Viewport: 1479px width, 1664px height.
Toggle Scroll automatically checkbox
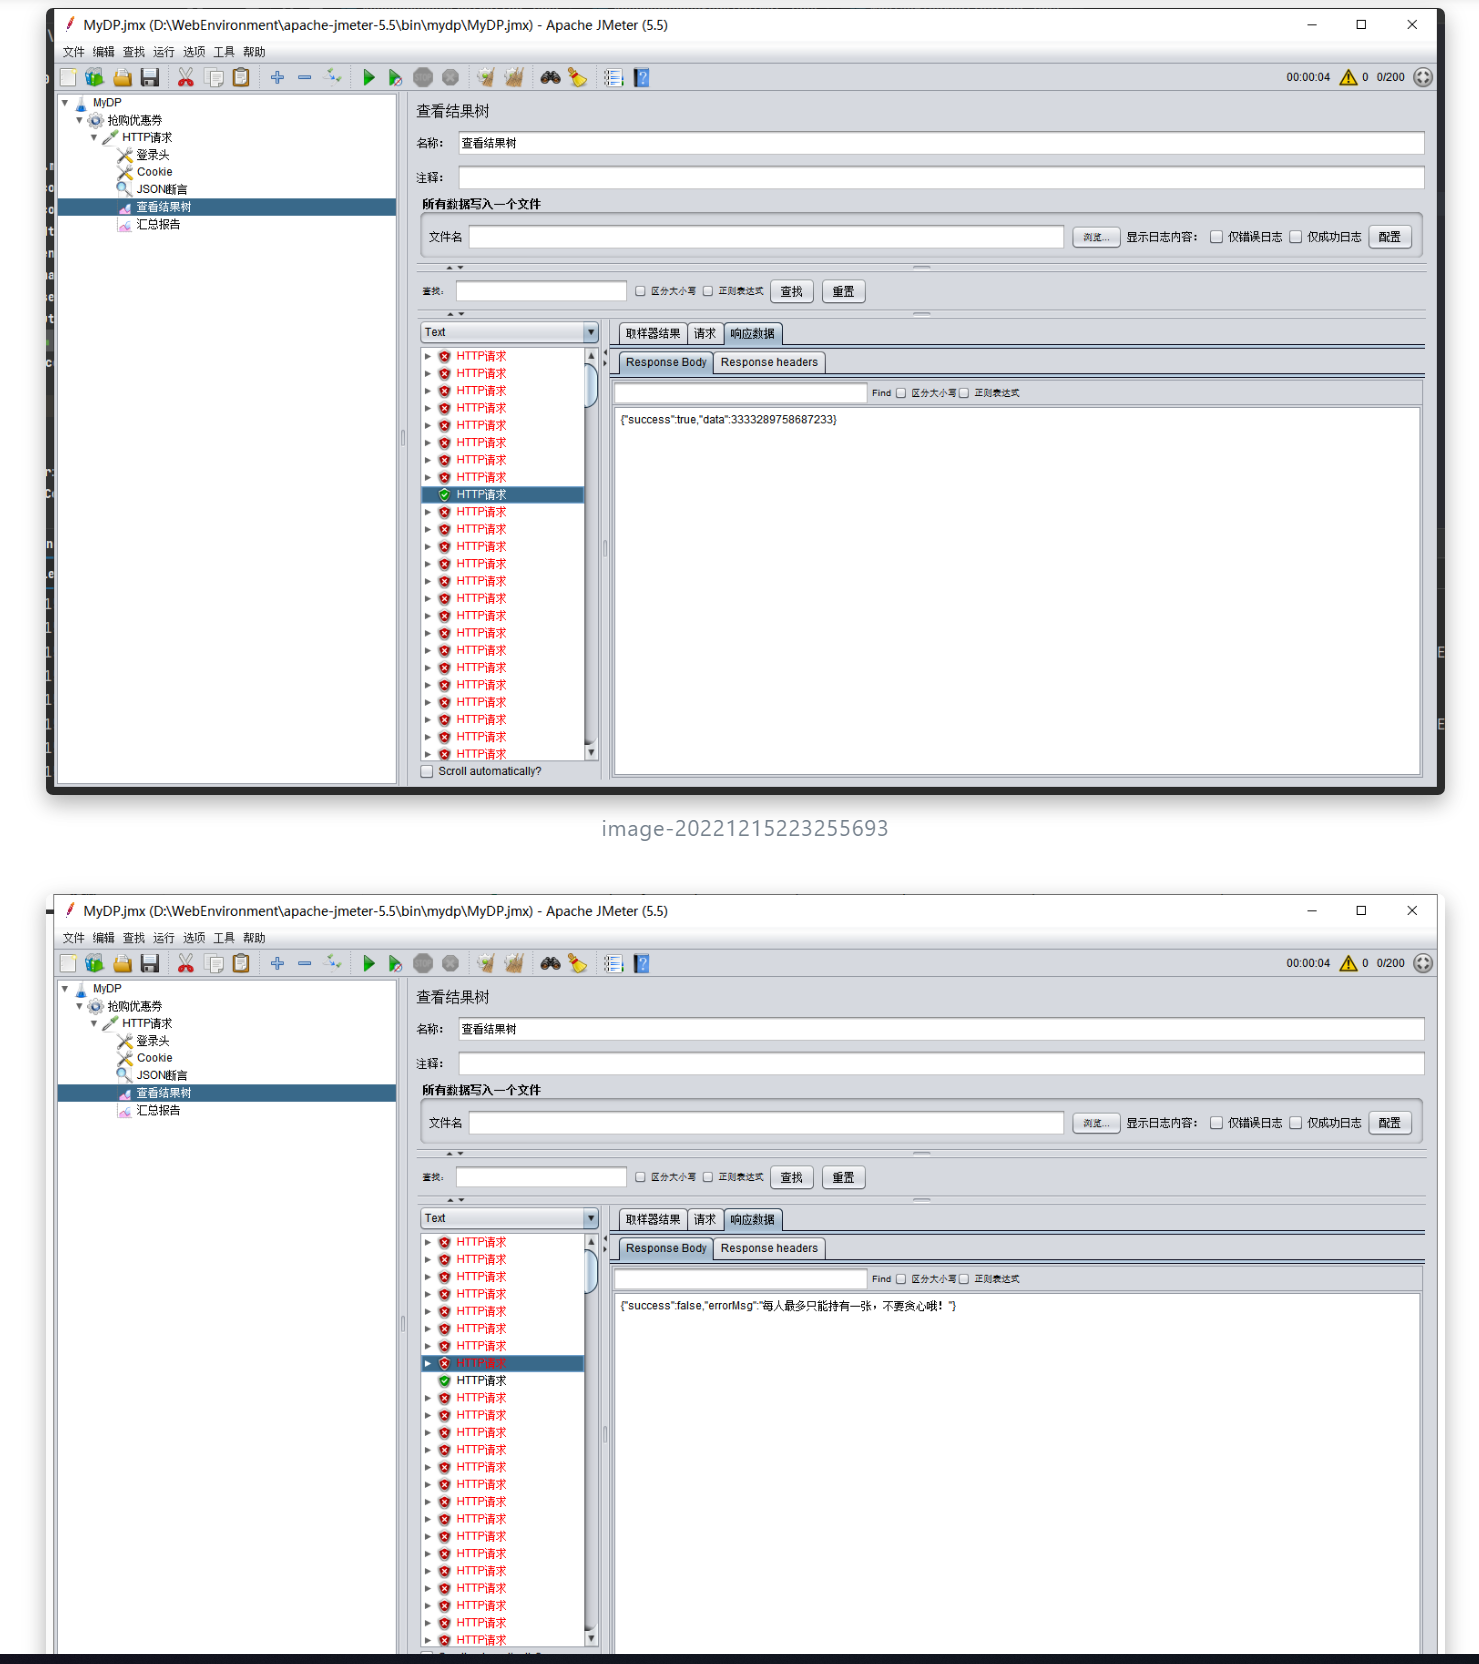point(427,771)
